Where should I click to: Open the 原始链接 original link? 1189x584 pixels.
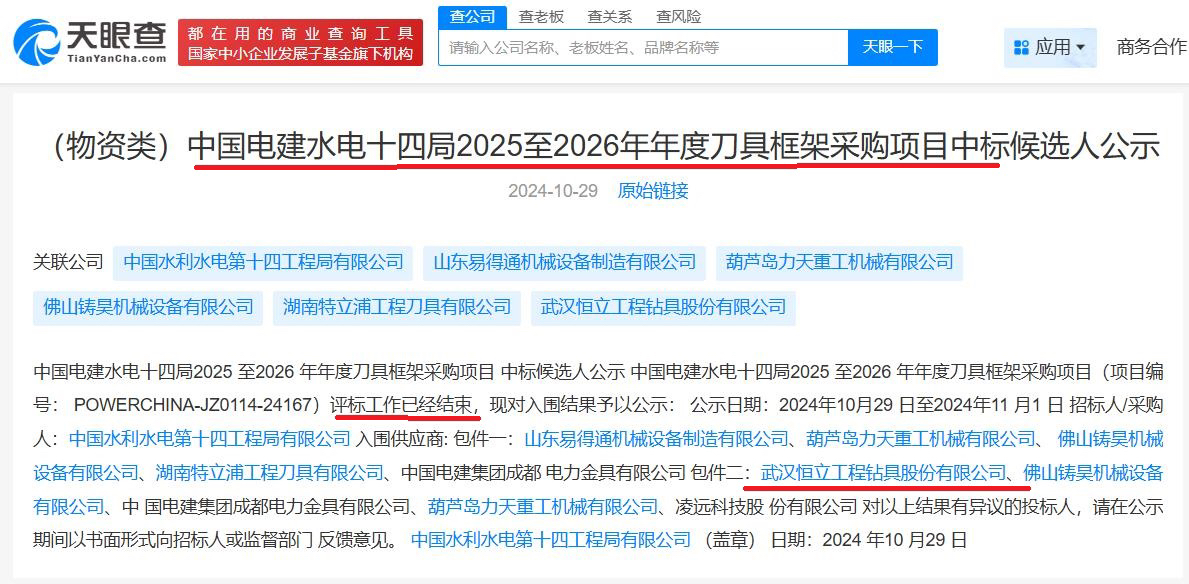[x=653, y=190]
